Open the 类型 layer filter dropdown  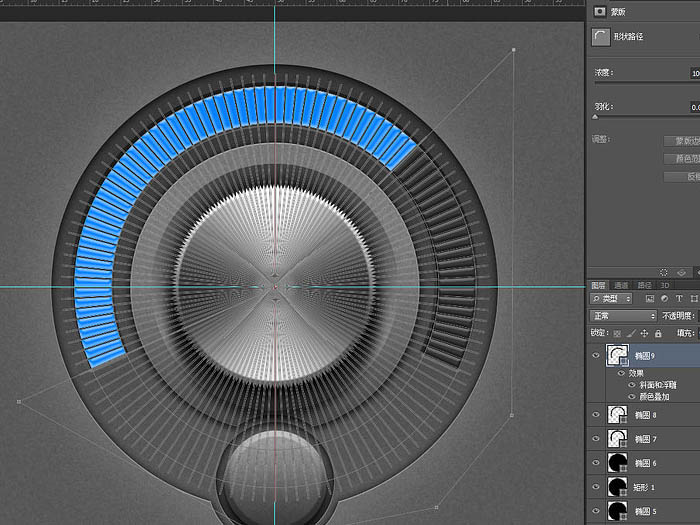(x=611, y=299)
